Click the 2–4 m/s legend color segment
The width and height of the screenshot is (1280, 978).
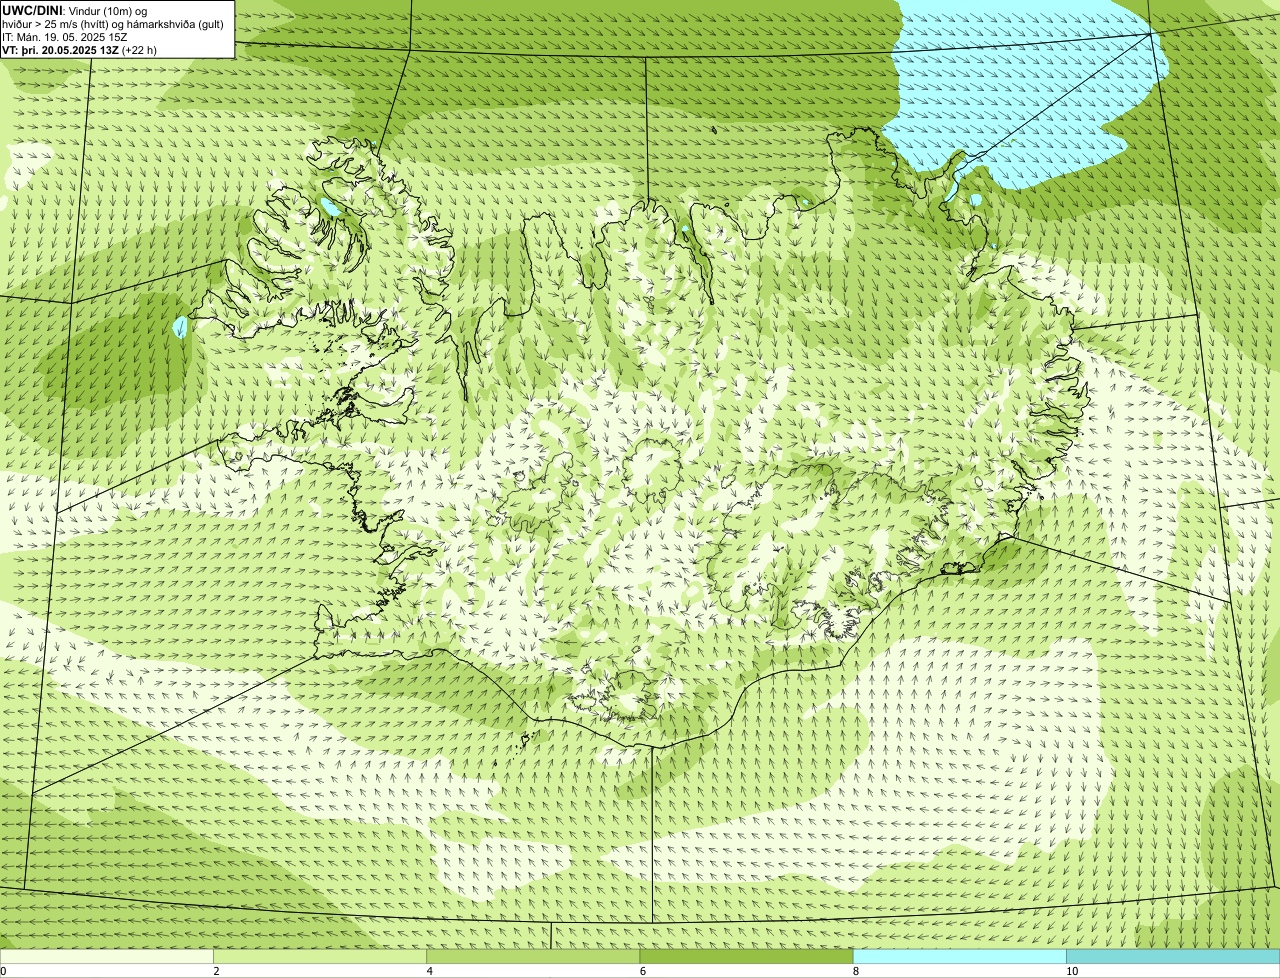point(320,956)
